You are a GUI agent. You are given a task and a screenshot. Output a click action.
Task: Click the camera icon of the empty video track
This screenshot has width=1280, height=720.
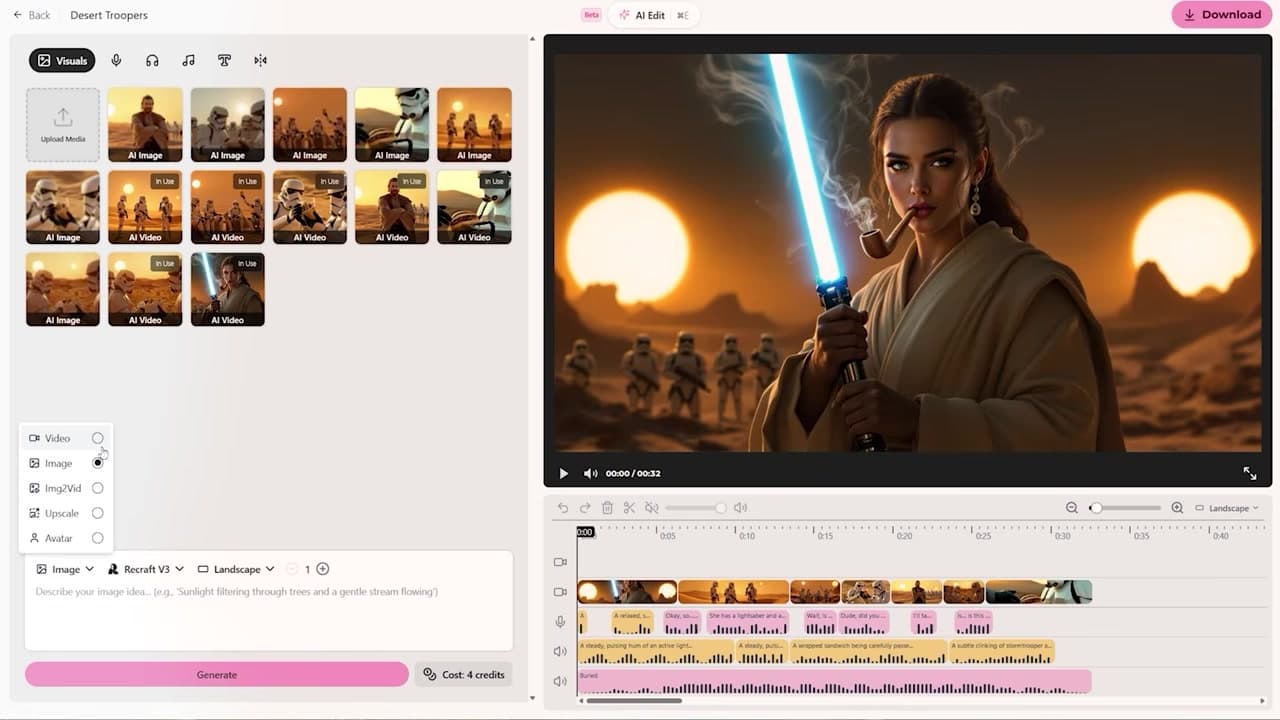560,562
